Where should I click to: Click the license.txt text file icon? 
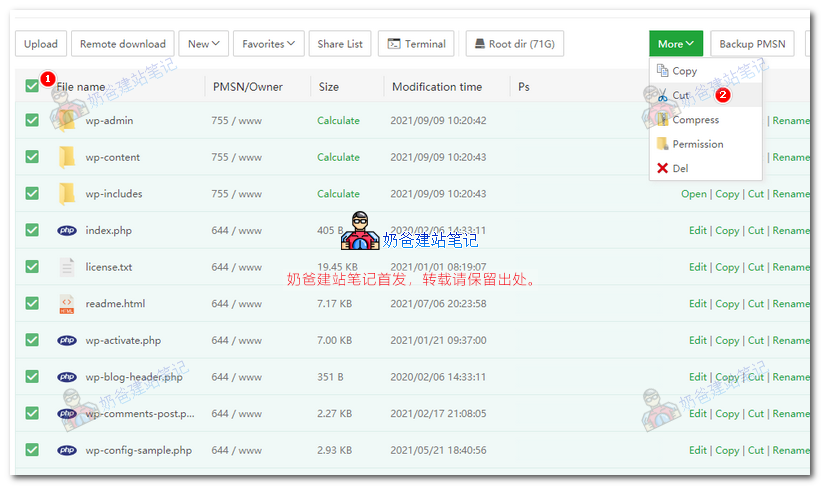66,267
